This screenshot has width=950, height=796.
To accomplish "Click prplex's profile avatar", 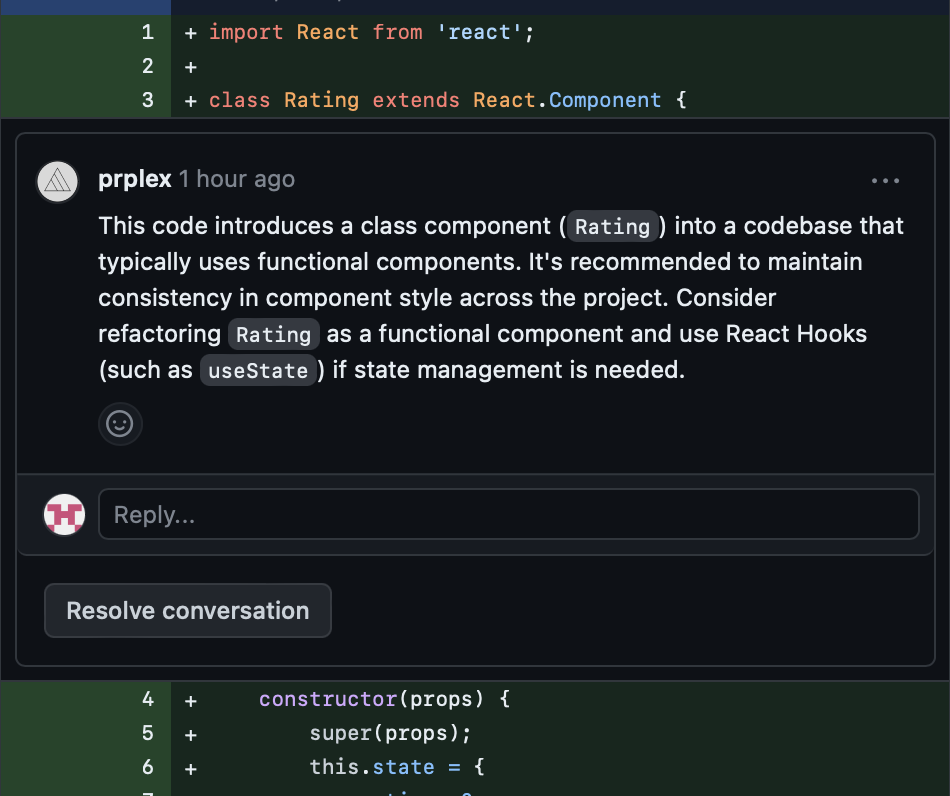I will 58,181.
